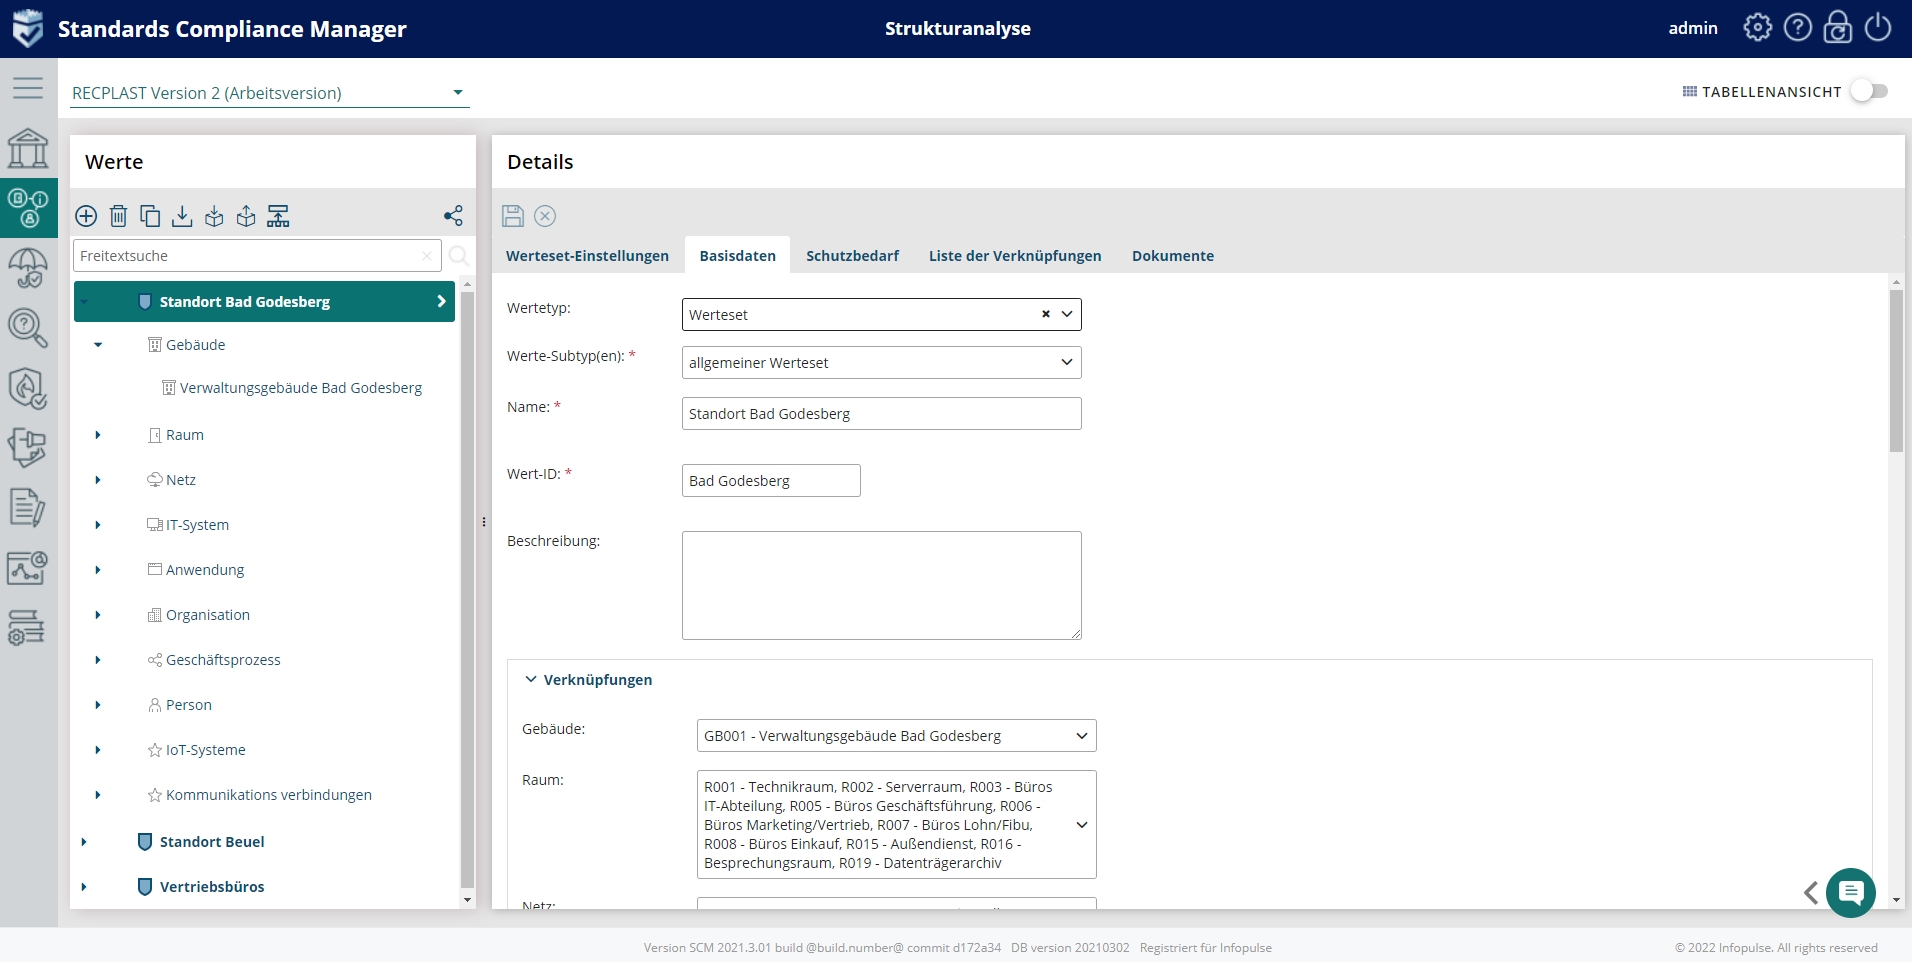The height and width of the screenshot is (962, 1912).
Task: Select the Standort Bad Godesberg row
Action: 264,301
